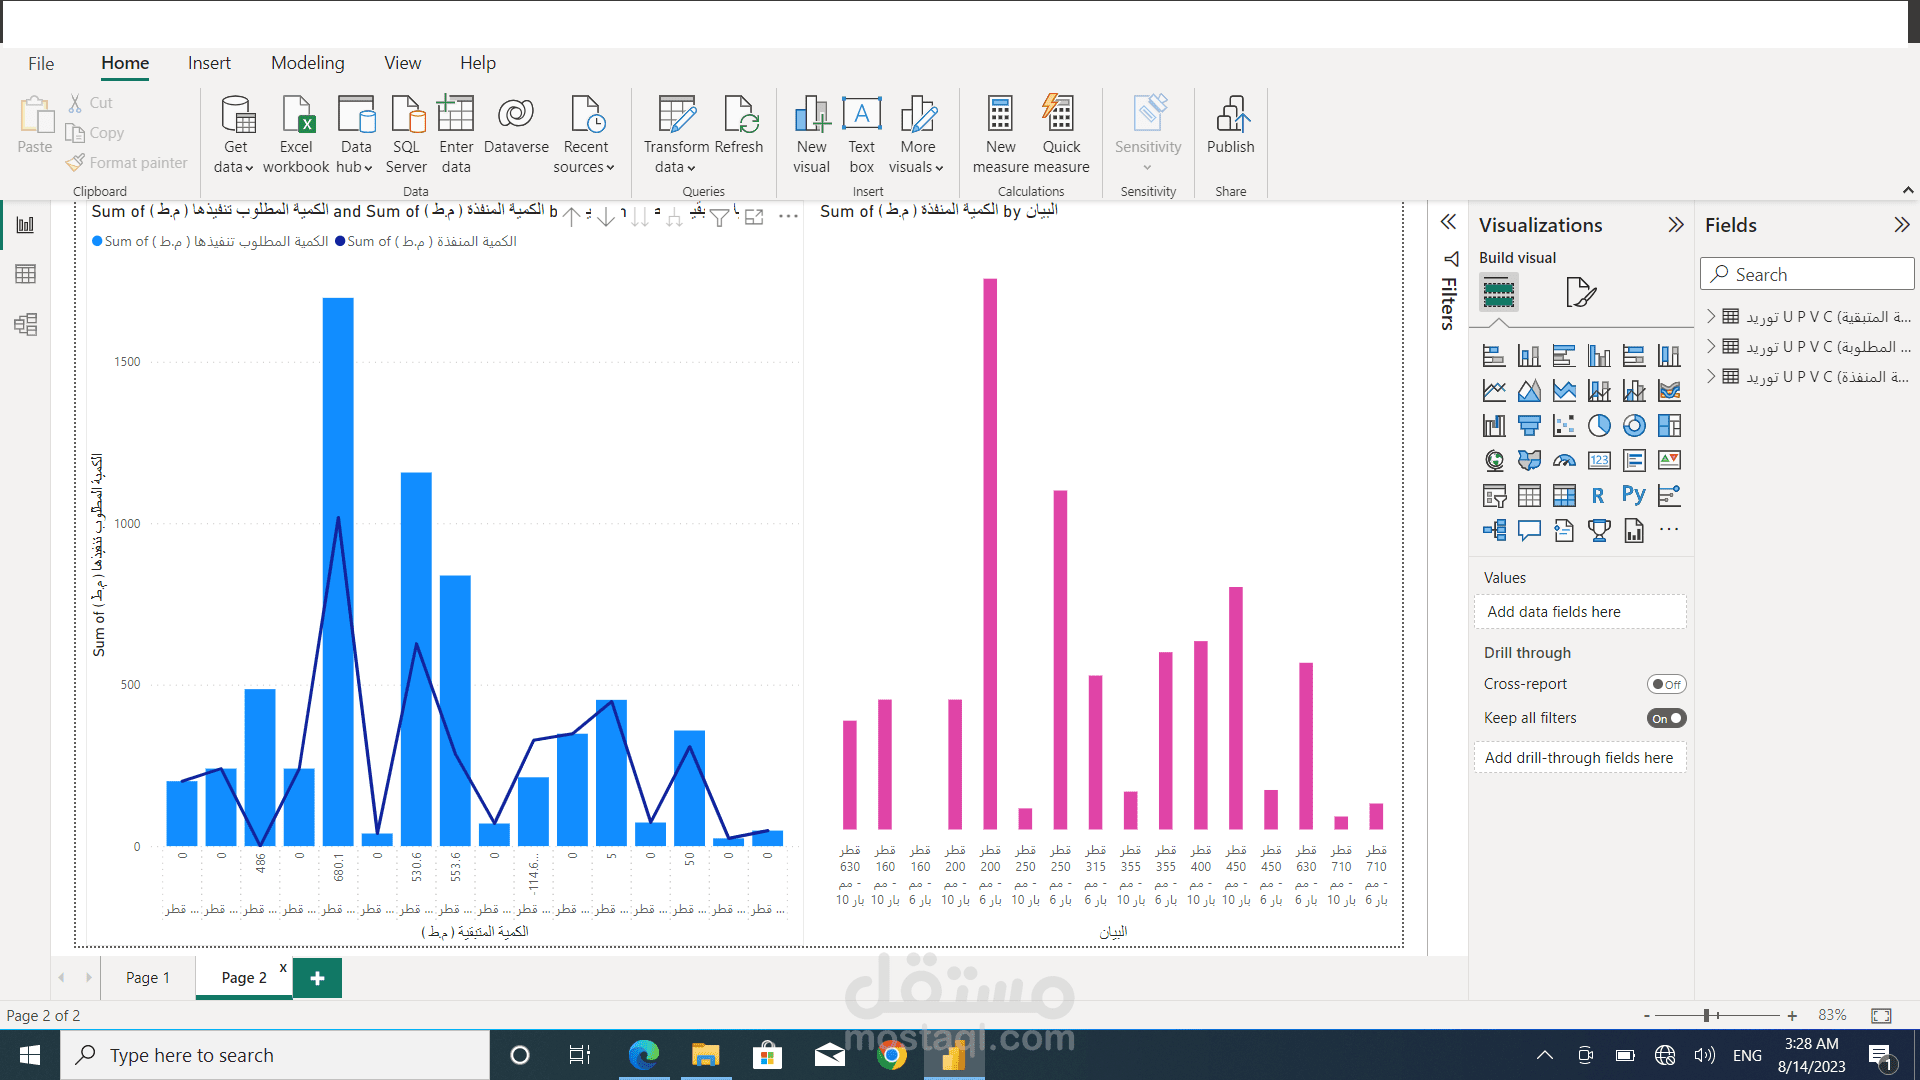Open the Format visual tab icon
This screenshot has width=1920, height=1080.
(x=1581, y=292)
